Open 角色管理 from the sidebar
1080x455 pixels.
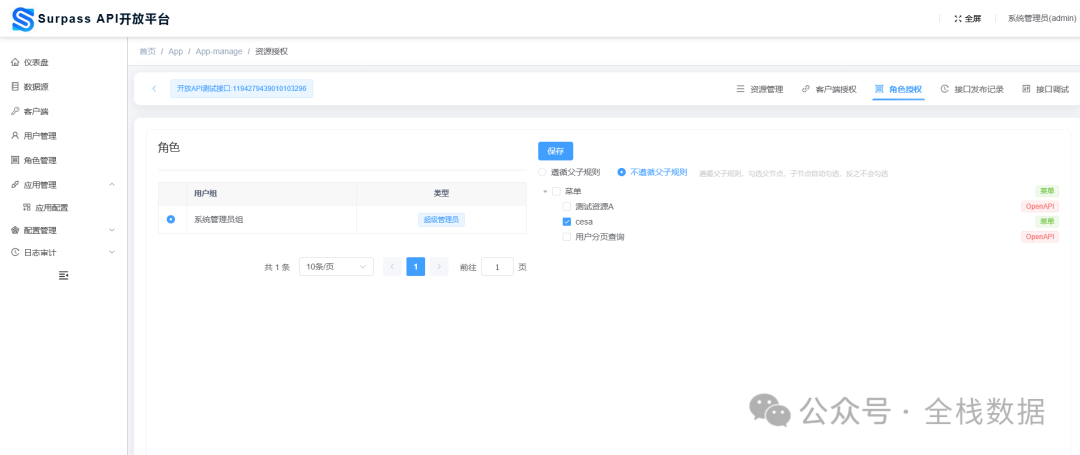(39, 160)
